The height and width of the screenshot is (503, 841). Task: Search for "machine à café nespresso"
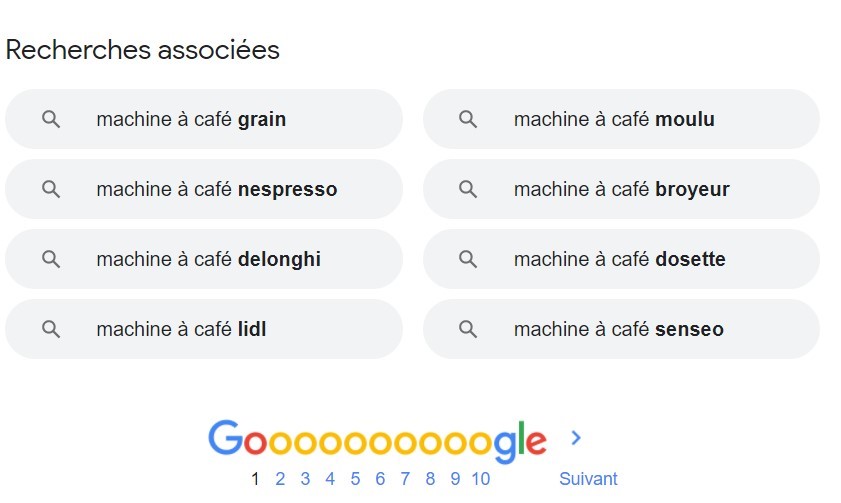216,189
